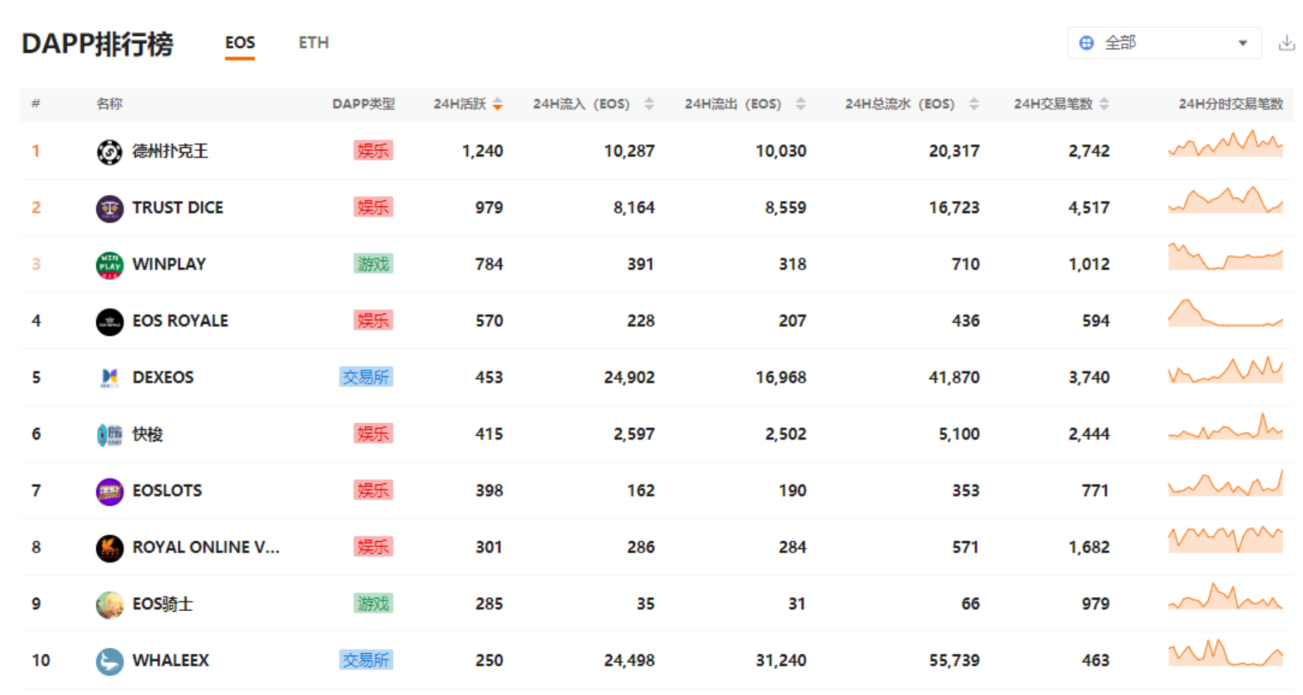Click the 娱乐 tag for EOS ROYALE

[x=373, y=320]
